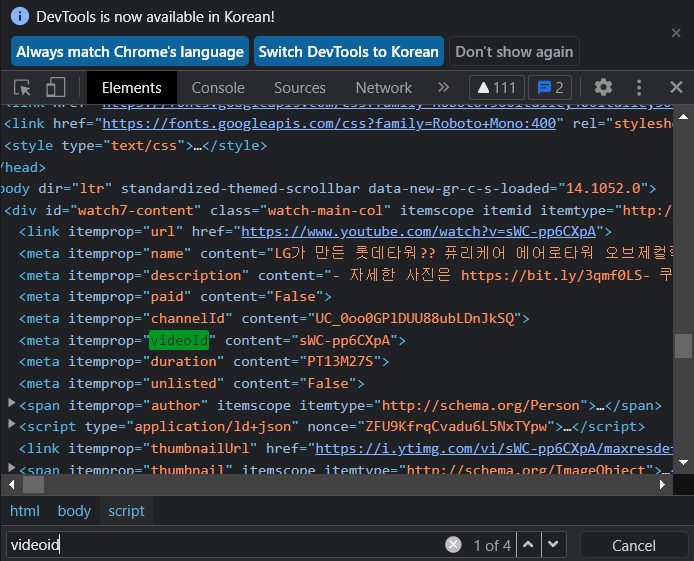Select body in the breadcrumb bar

pos(74,511)
